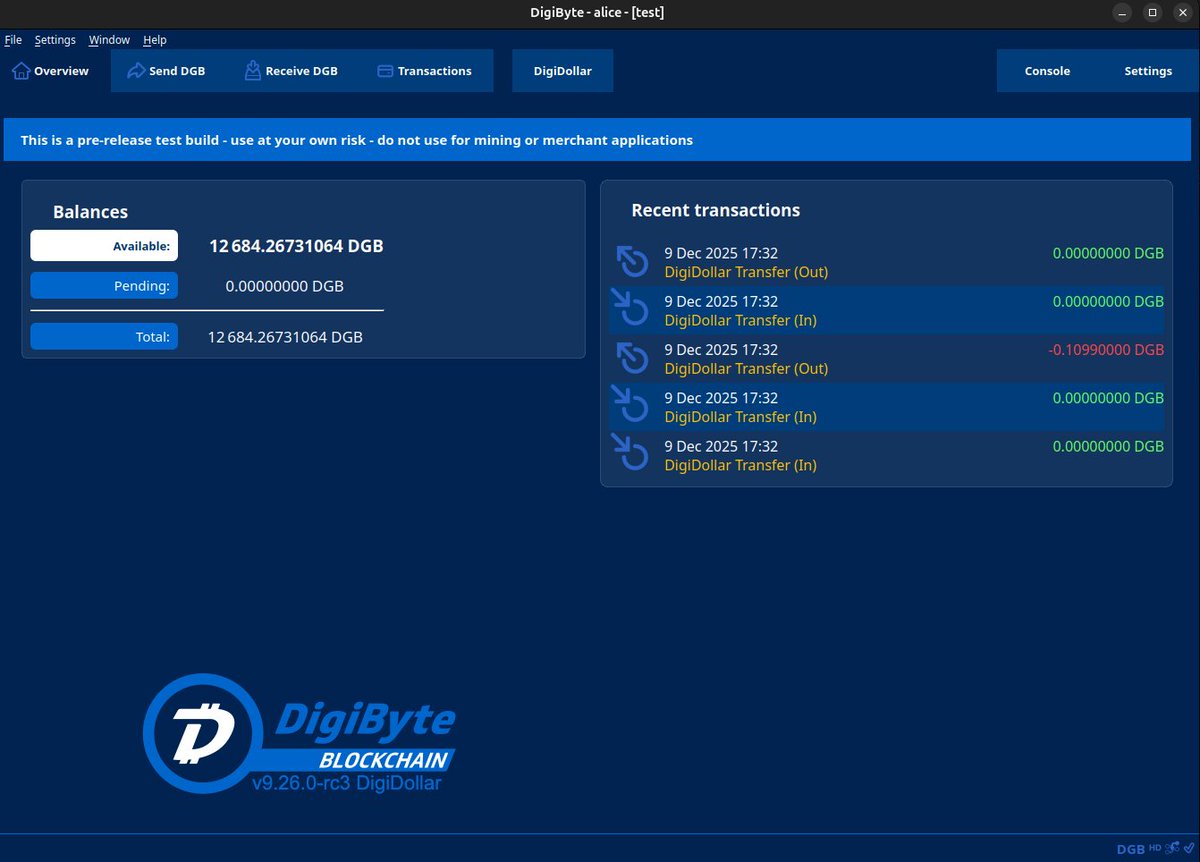Minimize the DigiByte window
1200x862 pixels.
tap(1123, 12)
